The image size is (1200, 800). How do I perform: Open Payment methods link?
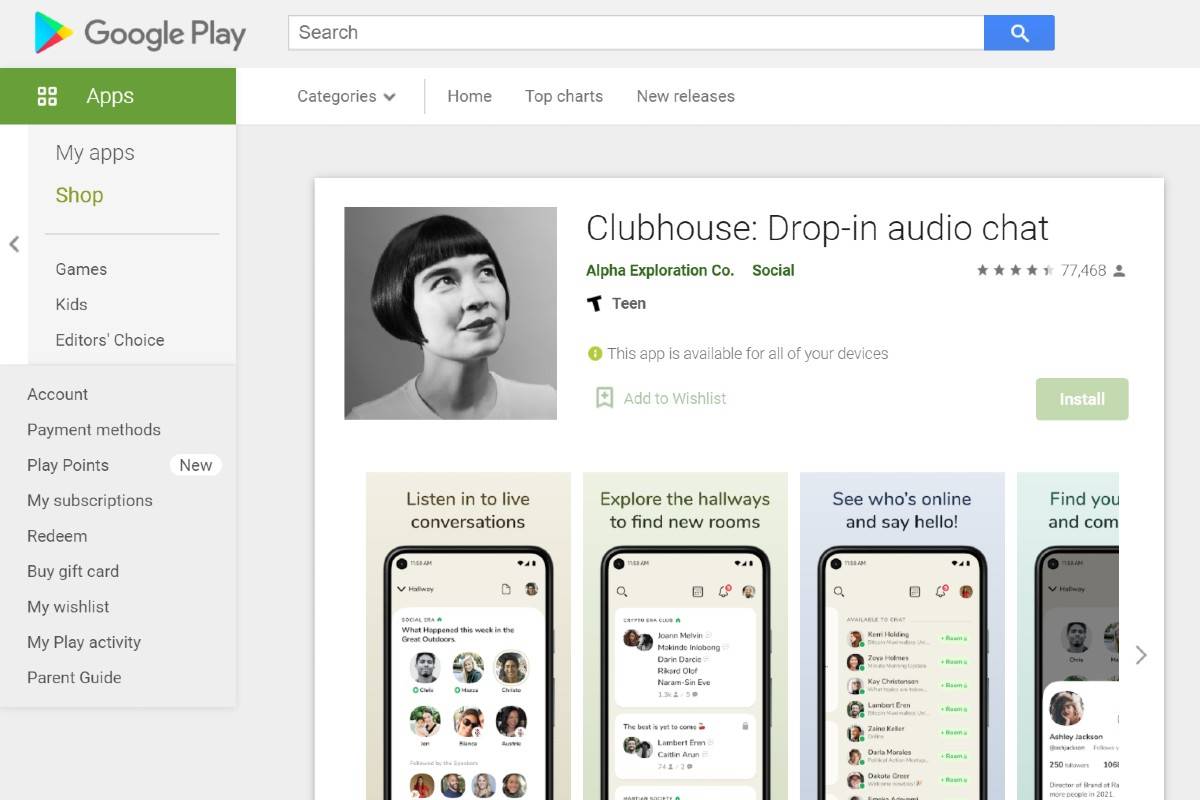94,430
